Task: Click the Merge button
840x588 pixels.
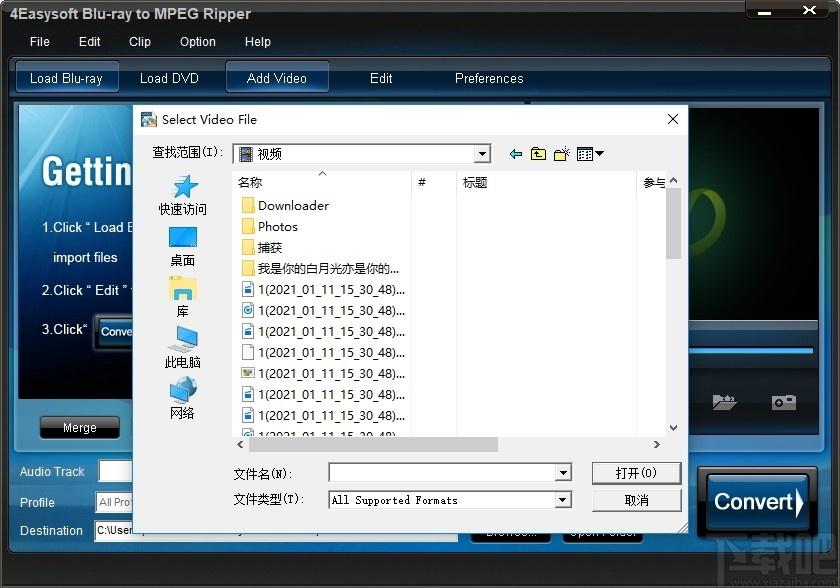Action: pyautogui.click(x=80, y=427)
